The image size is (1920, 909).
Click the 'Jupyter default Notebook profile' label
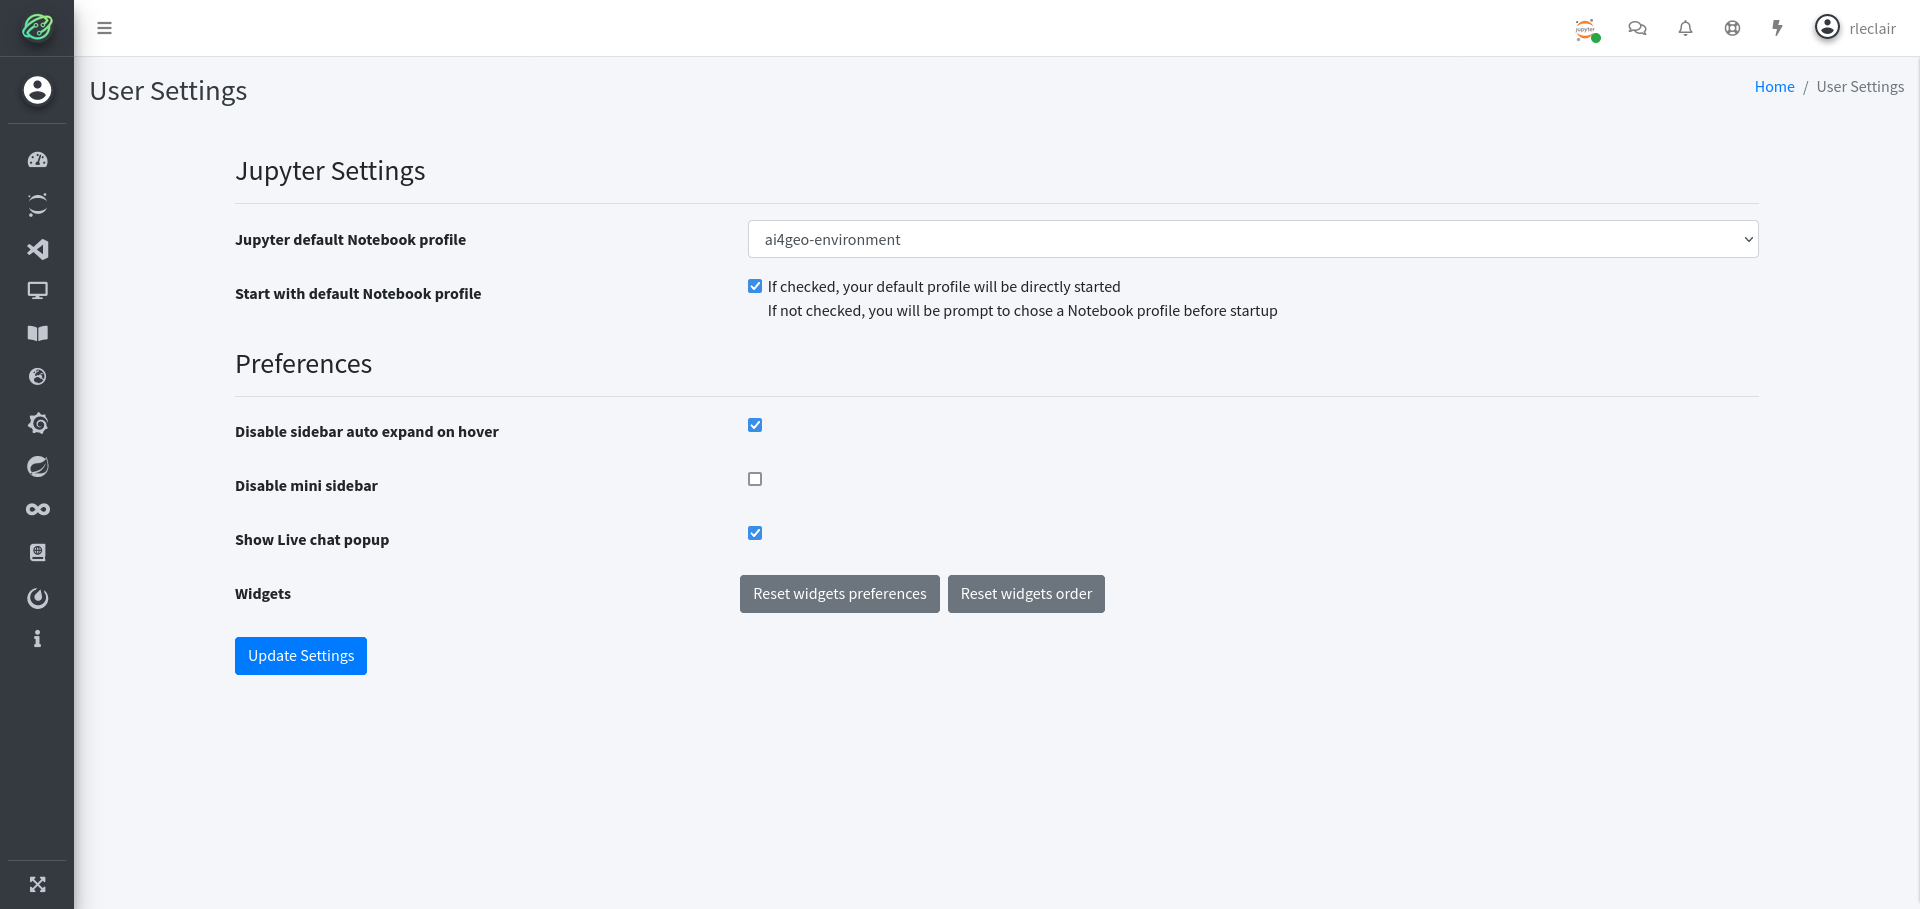[350, 240]
